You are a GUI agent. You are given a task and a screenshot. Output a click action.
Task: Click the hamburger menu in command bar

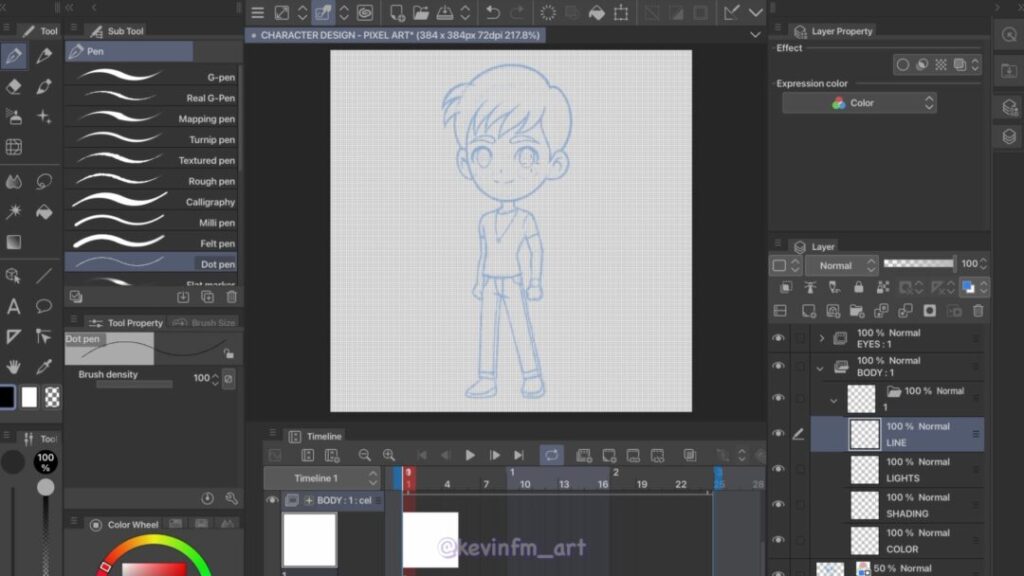click(x=258, y=12)
